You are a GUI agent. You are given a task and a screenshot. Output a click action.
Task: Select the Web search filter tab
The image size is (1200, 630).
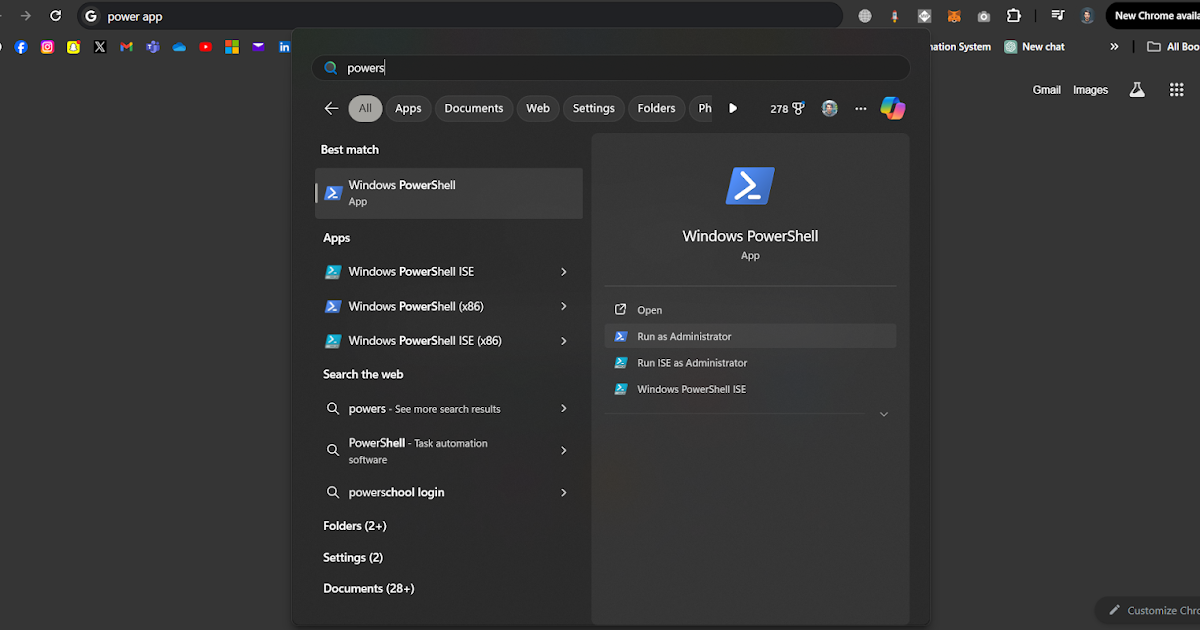(x=538, y=109)
